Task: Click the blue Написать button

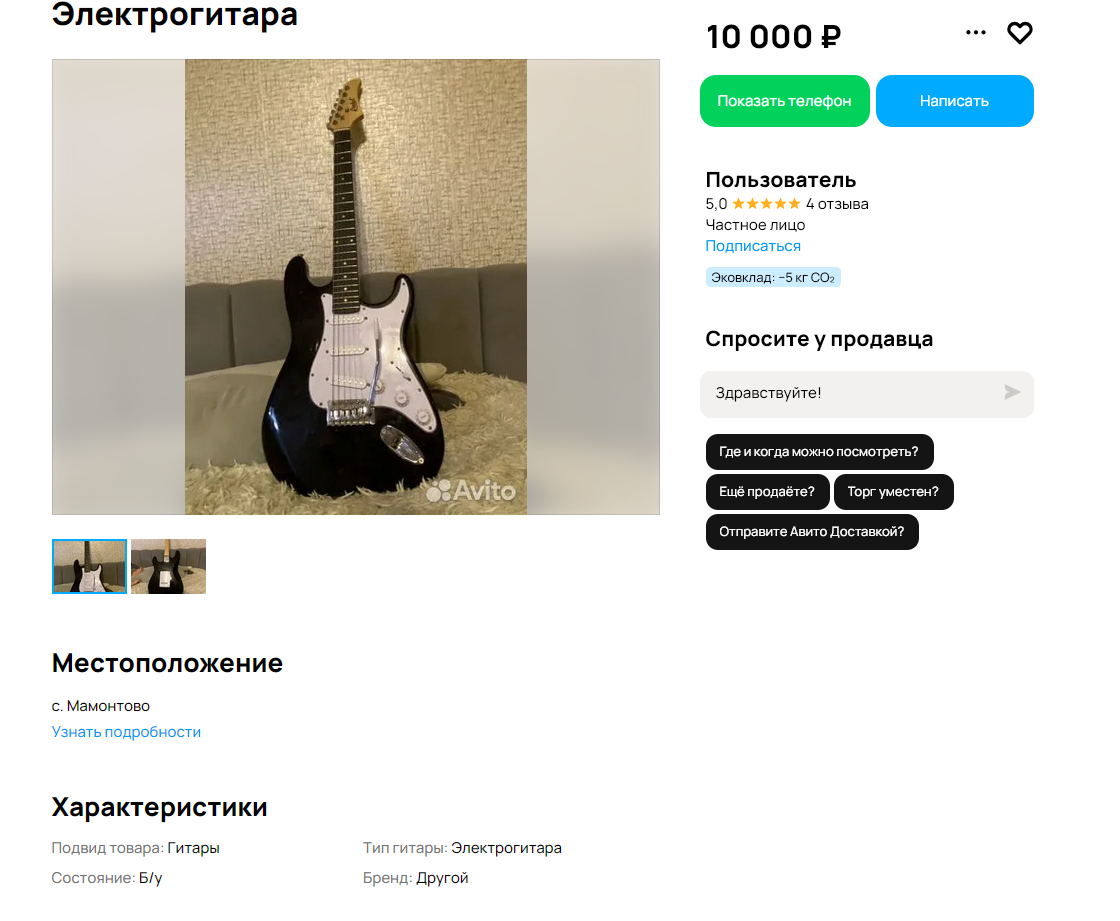Action: point(954,101)
